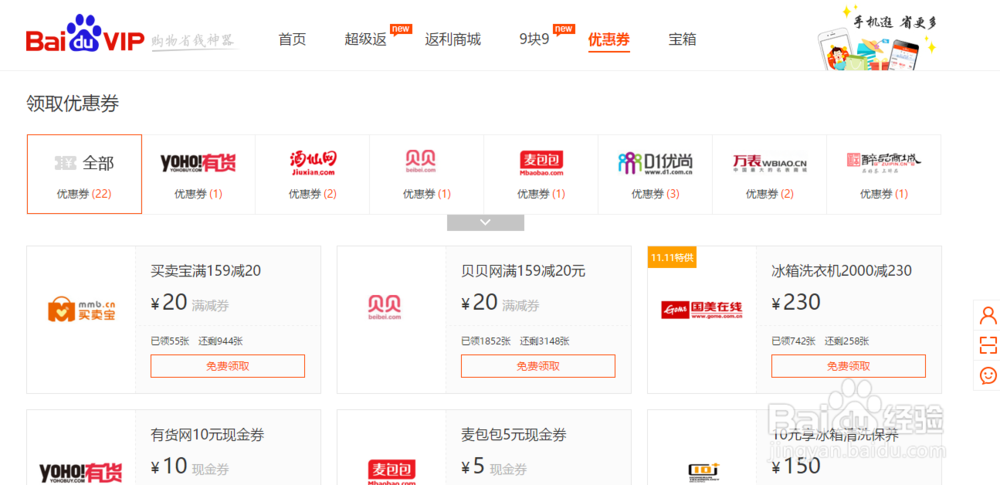Open the 9块9 navigation tab
Image resolution: width=1000 pixels, height=485 pixels.
[534, 40]
